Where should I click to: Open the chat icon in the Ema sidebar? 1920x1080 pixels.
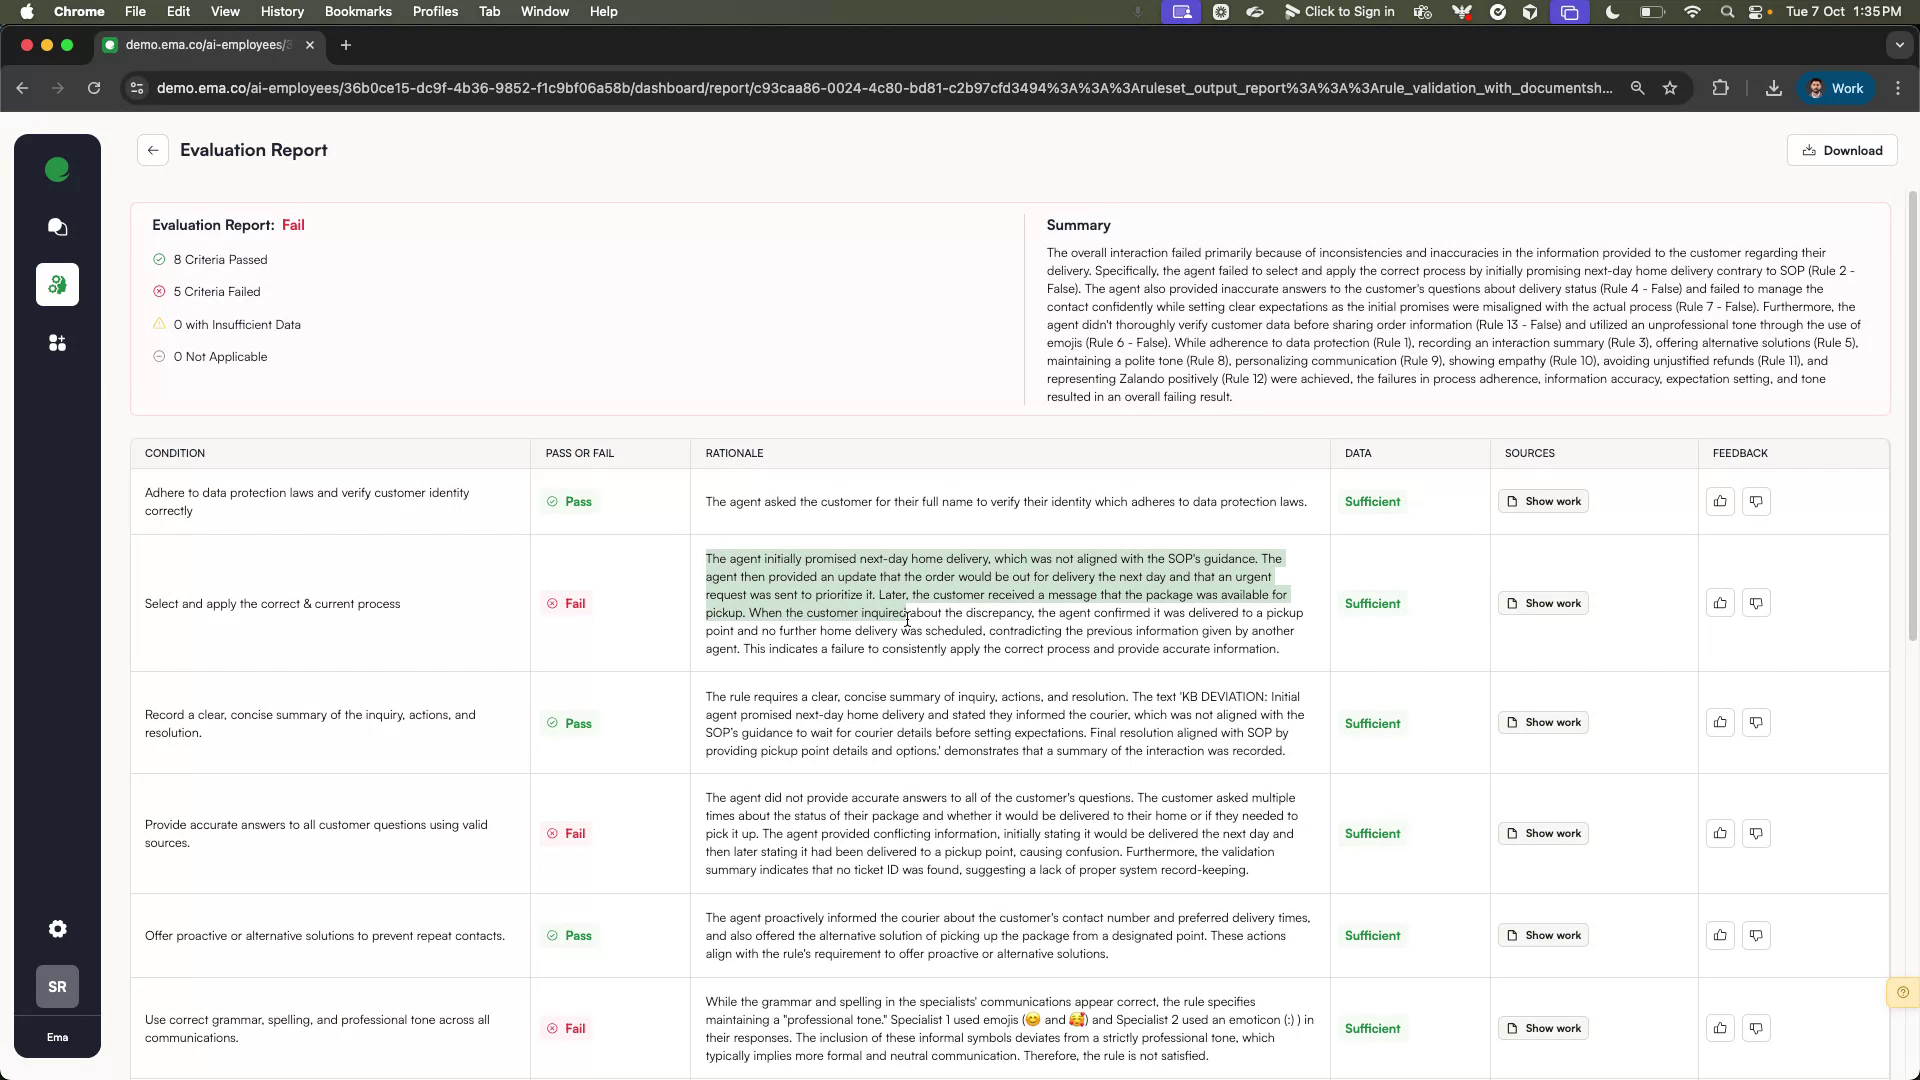[57, 227]
